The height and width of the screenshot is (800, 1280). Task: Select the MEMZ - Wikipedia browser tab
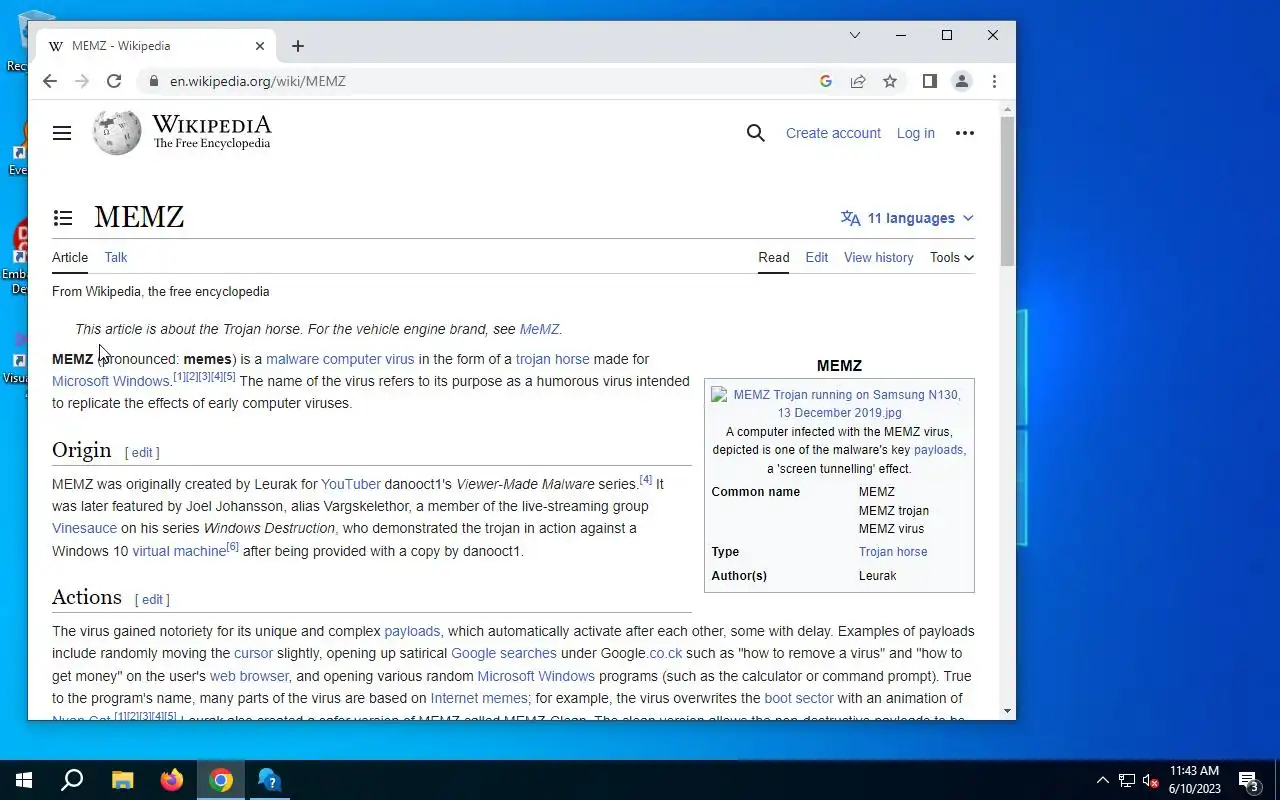(155, 46)
